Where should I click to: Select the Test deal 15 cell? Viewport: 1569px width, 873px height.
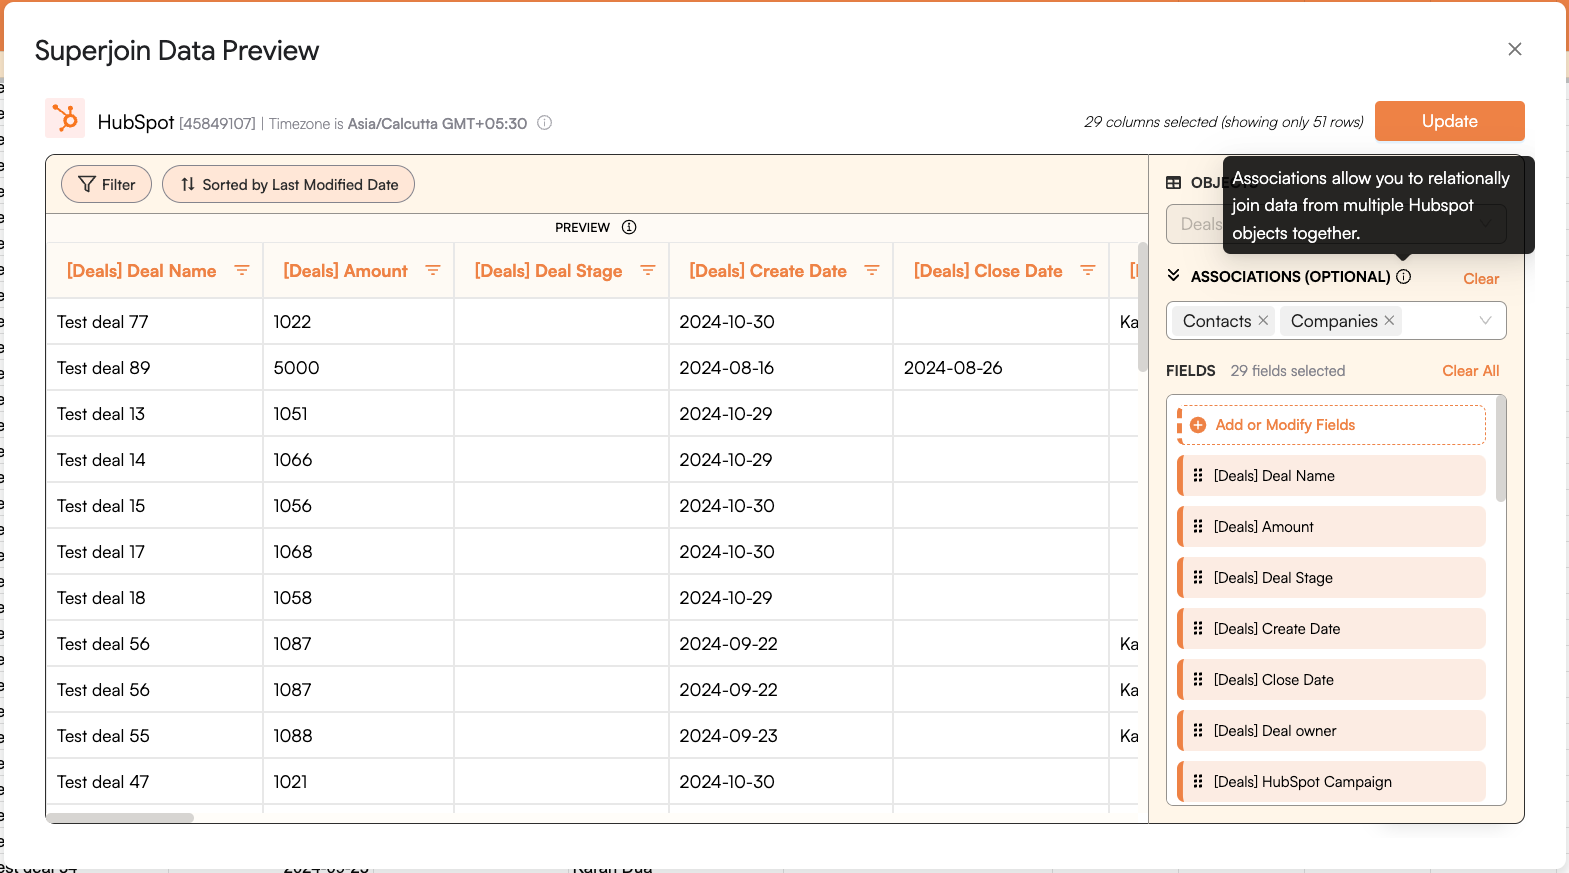[x=154, y=506]
